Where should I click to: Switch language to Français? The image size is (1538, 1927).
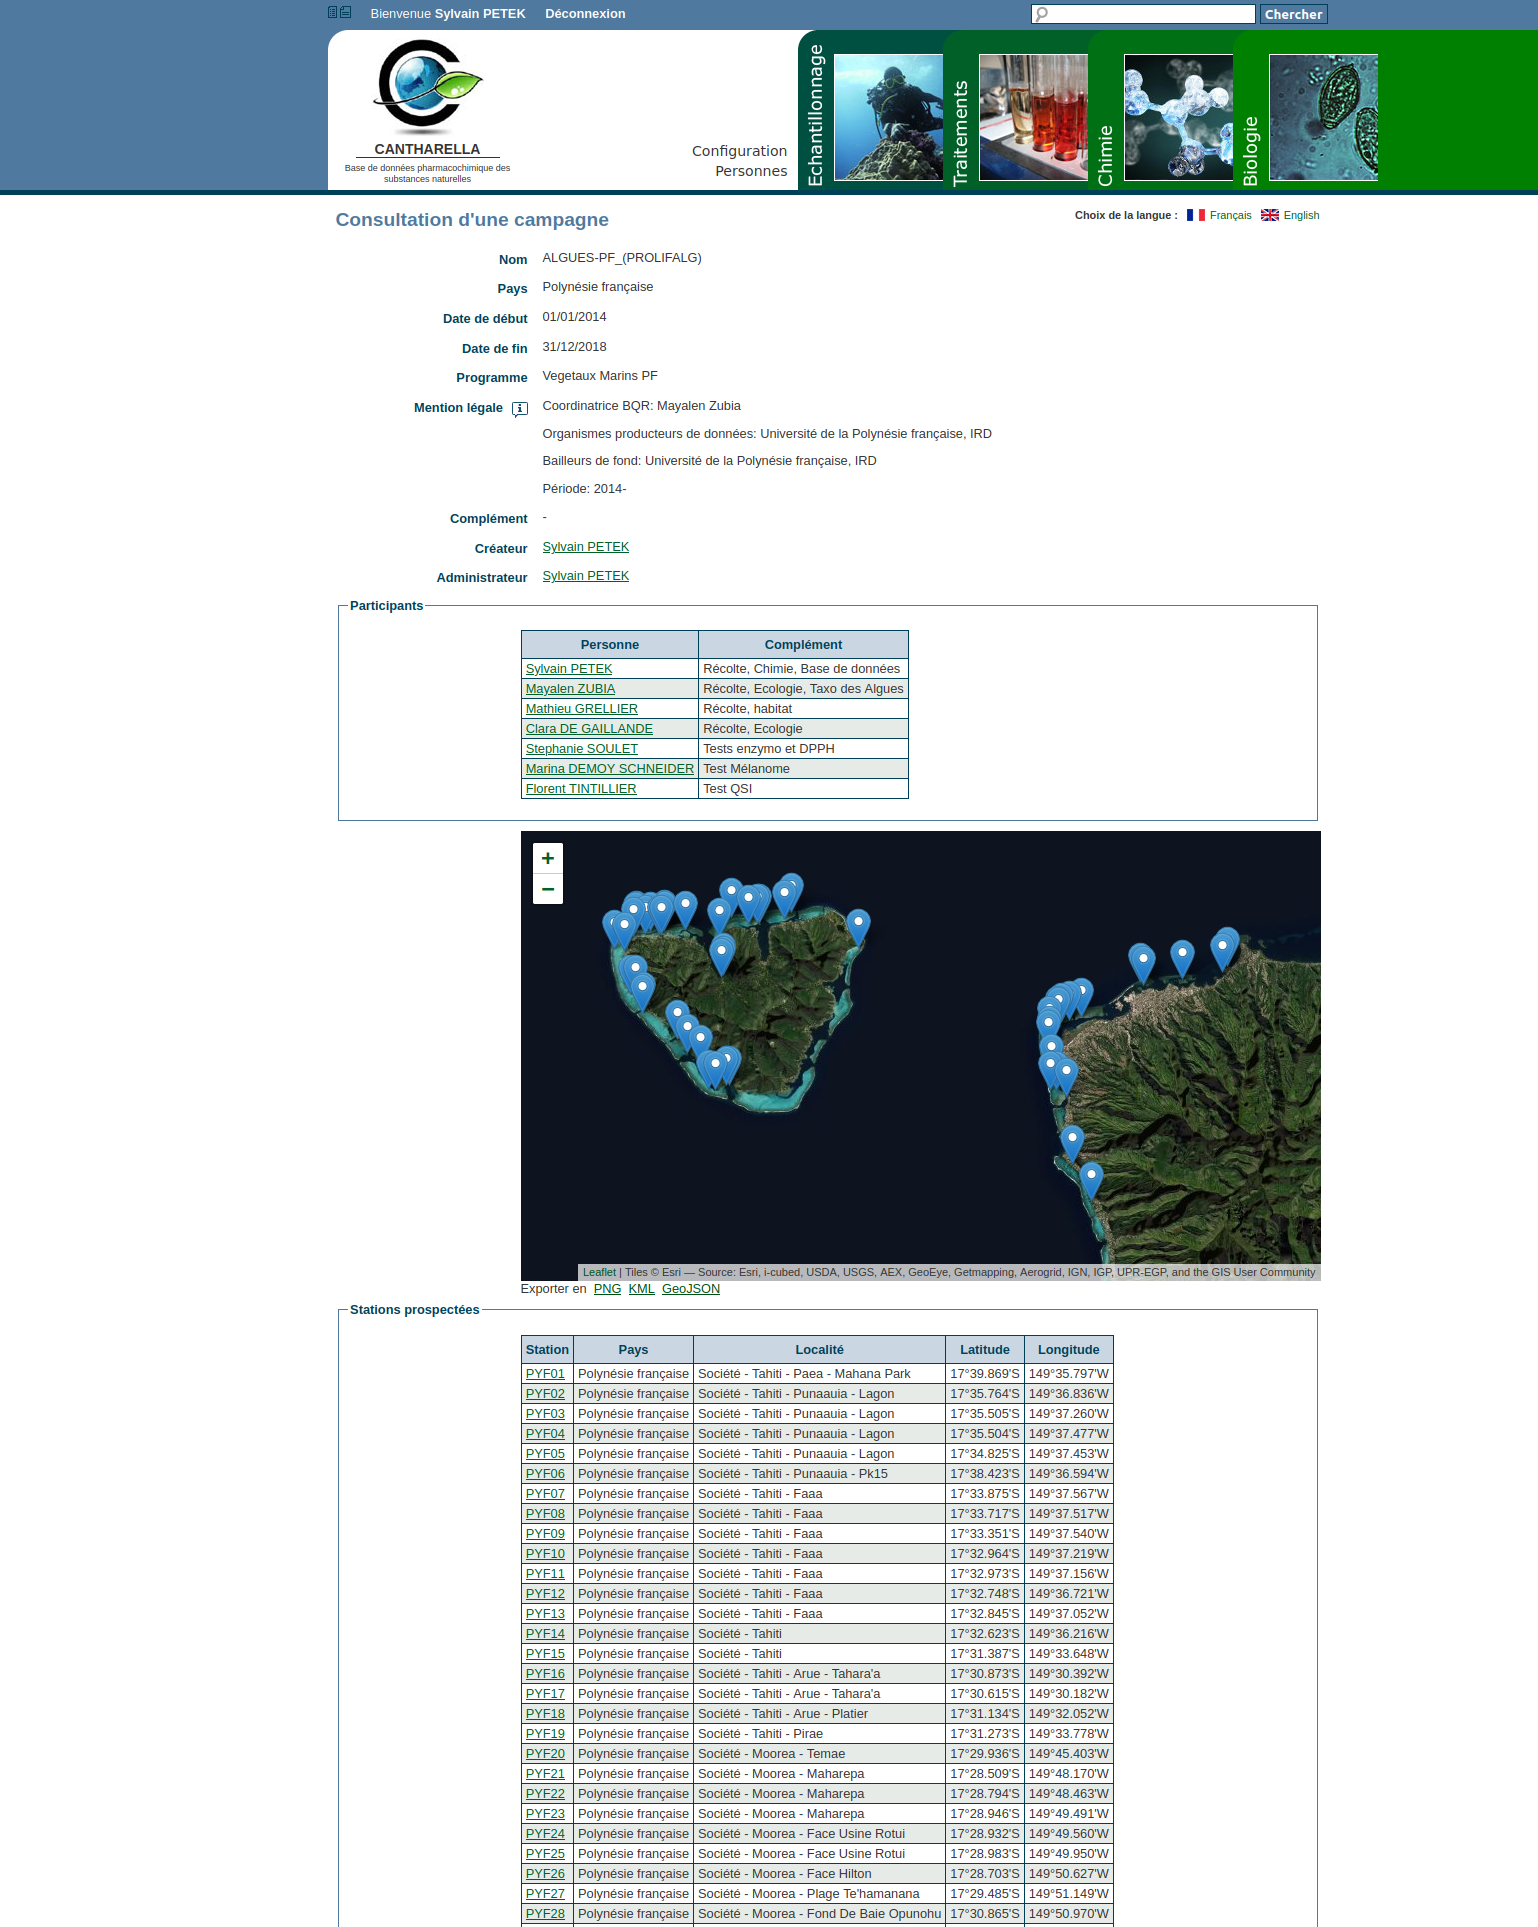(1230, 215)
